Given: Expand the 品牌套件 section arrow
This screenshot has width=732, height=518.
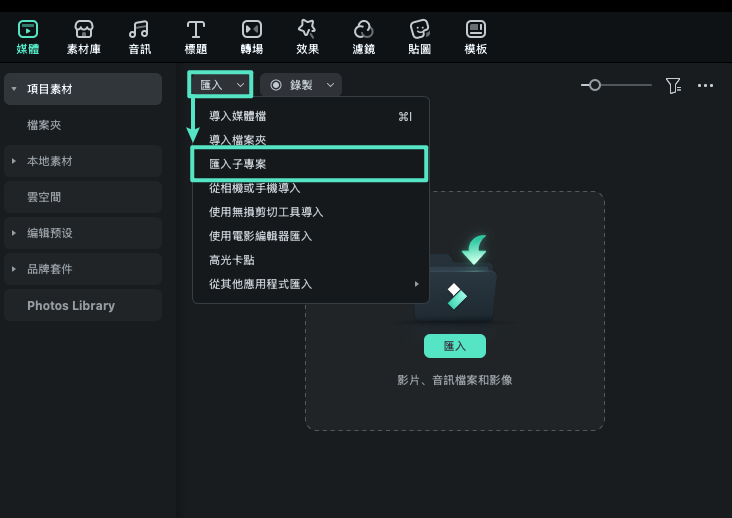Looking at the screenshot, I should point(14,269).
